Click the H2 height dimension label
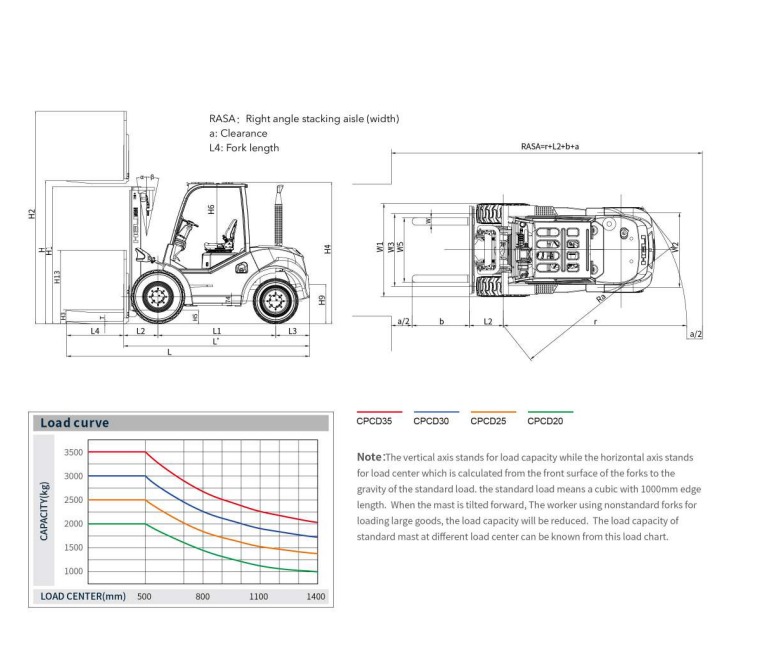Screen dimensions: 765x657 click(x=33, y=213)
